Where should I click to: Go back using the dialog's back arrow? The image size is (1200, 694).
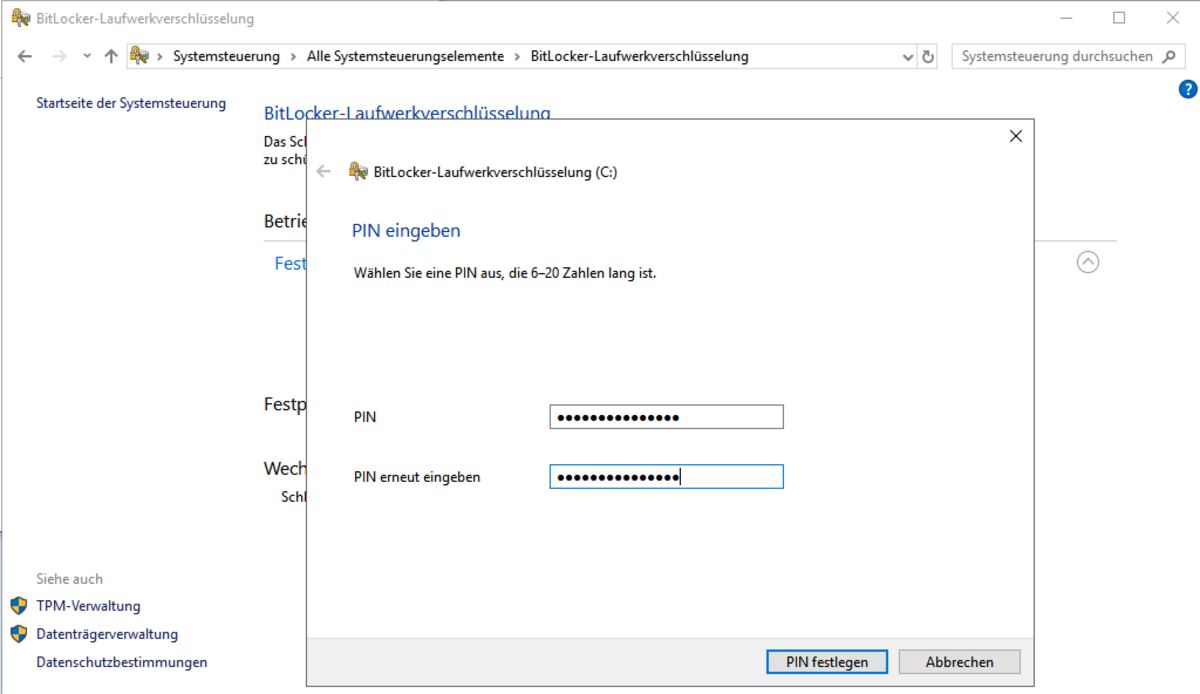pyautogui.click(x=323, y=172)
